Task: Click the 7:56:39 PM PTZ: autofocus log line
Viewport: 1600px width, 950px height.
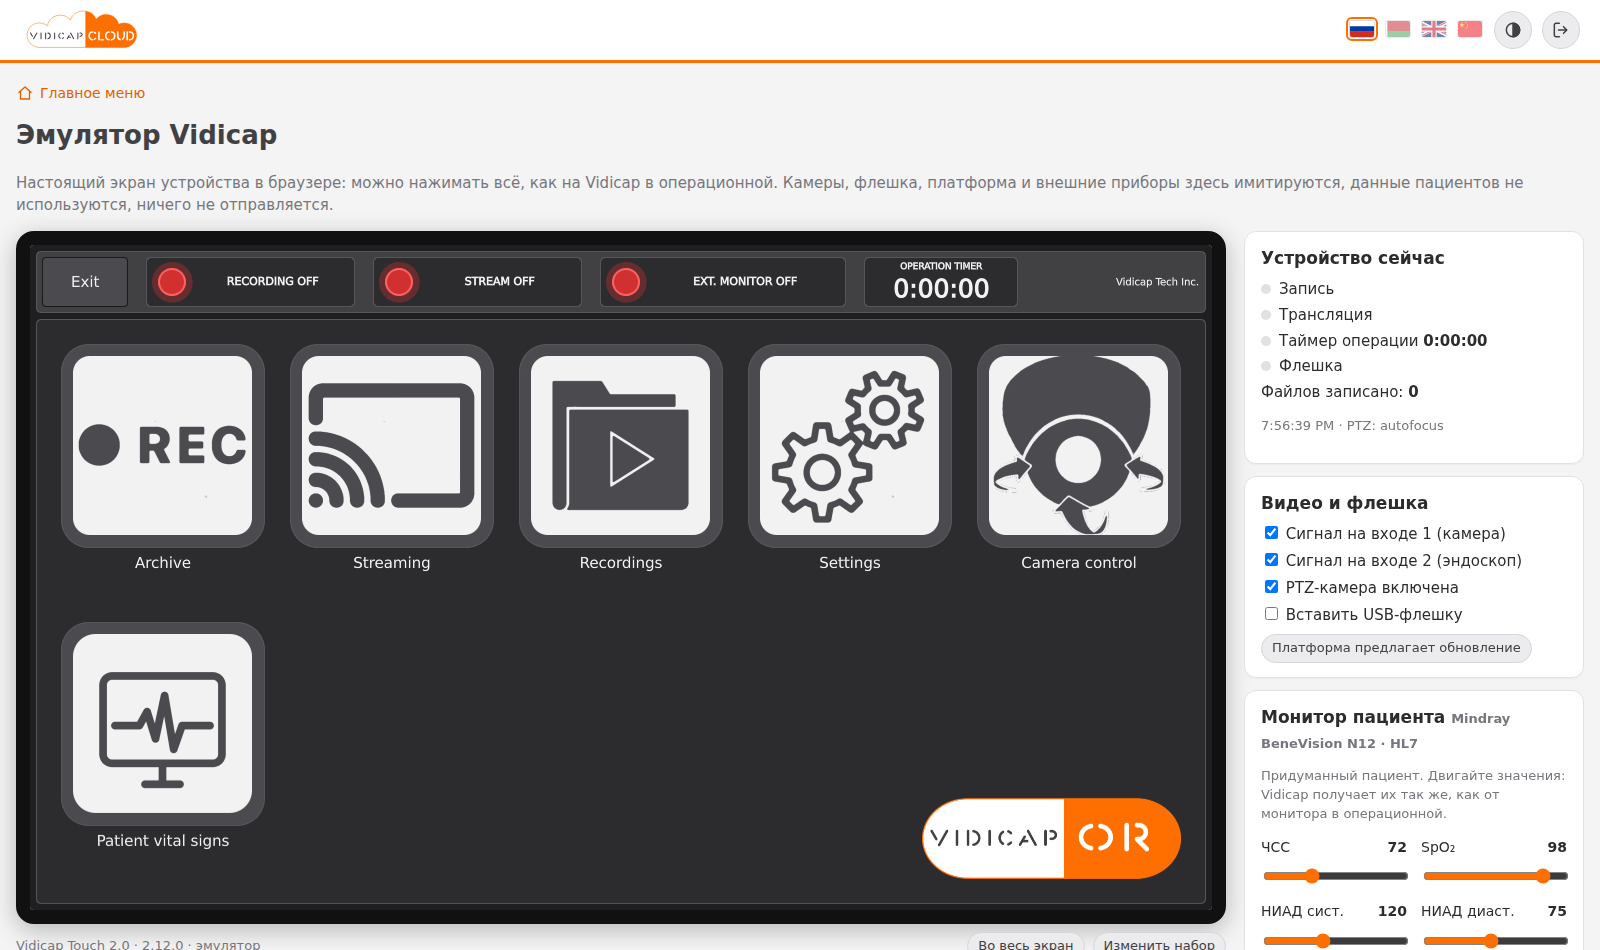Action: click(1352, 425)
